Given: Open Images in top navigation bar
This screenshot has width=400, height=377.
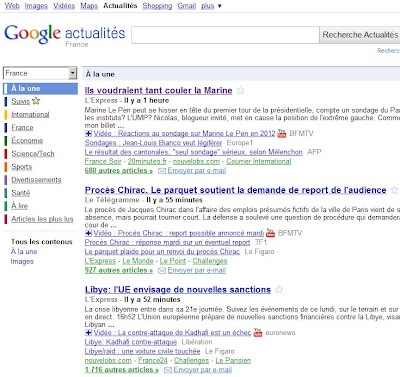Looking at the screenshot, I should point(36,6).
